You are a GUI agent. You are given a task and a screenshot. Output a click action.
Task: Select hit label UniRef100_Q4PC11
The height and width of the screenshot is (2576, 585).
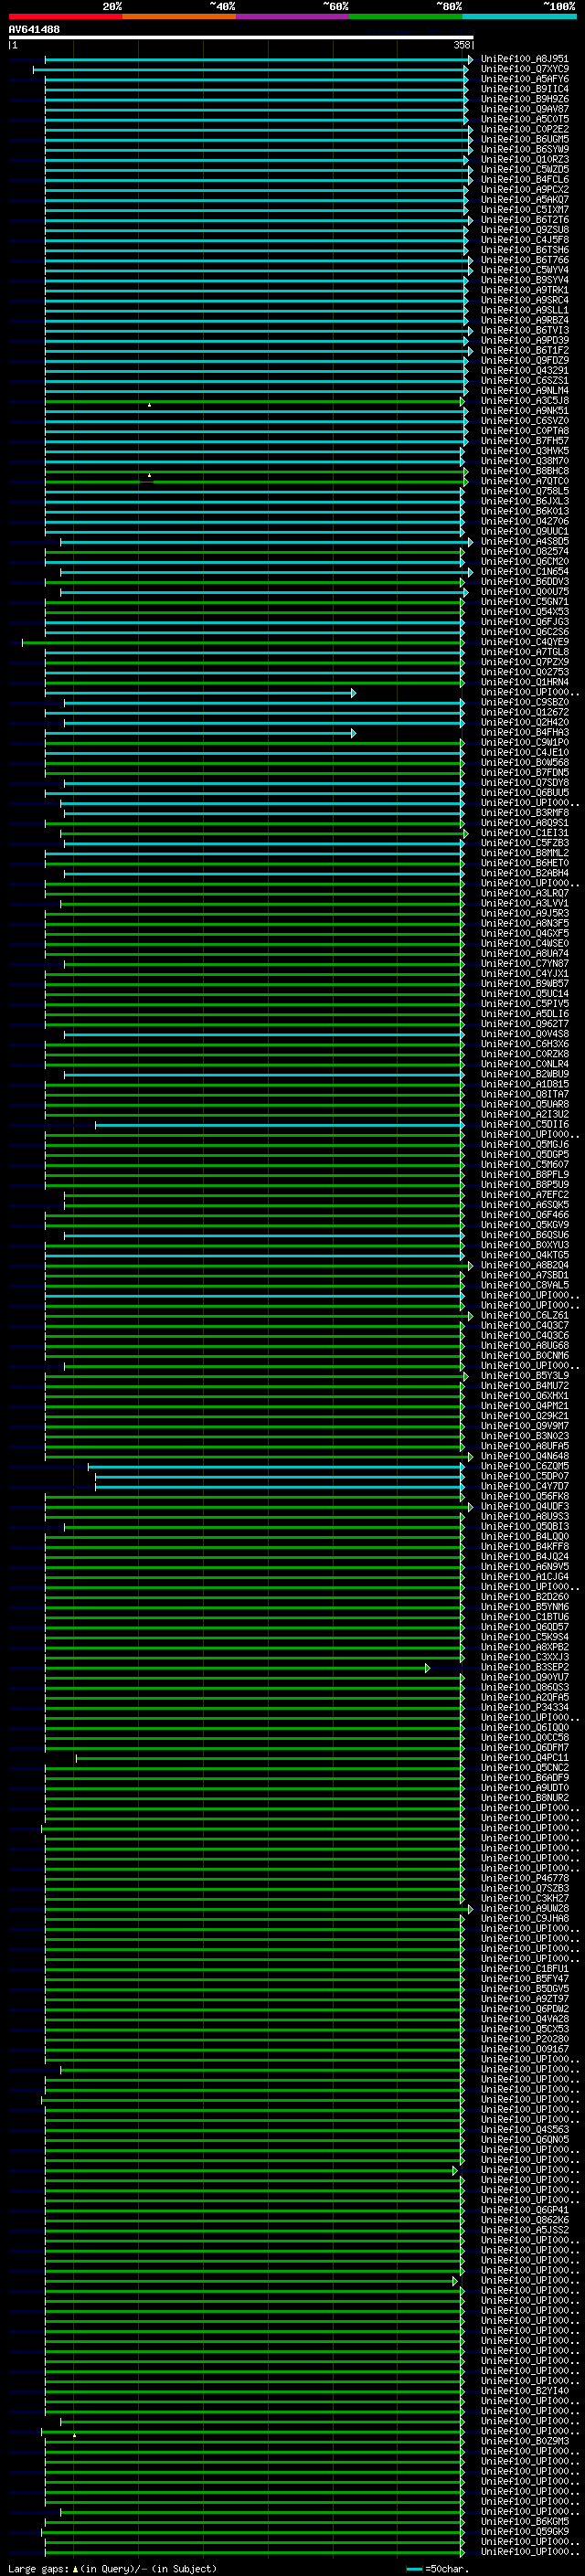[524, 1758]
